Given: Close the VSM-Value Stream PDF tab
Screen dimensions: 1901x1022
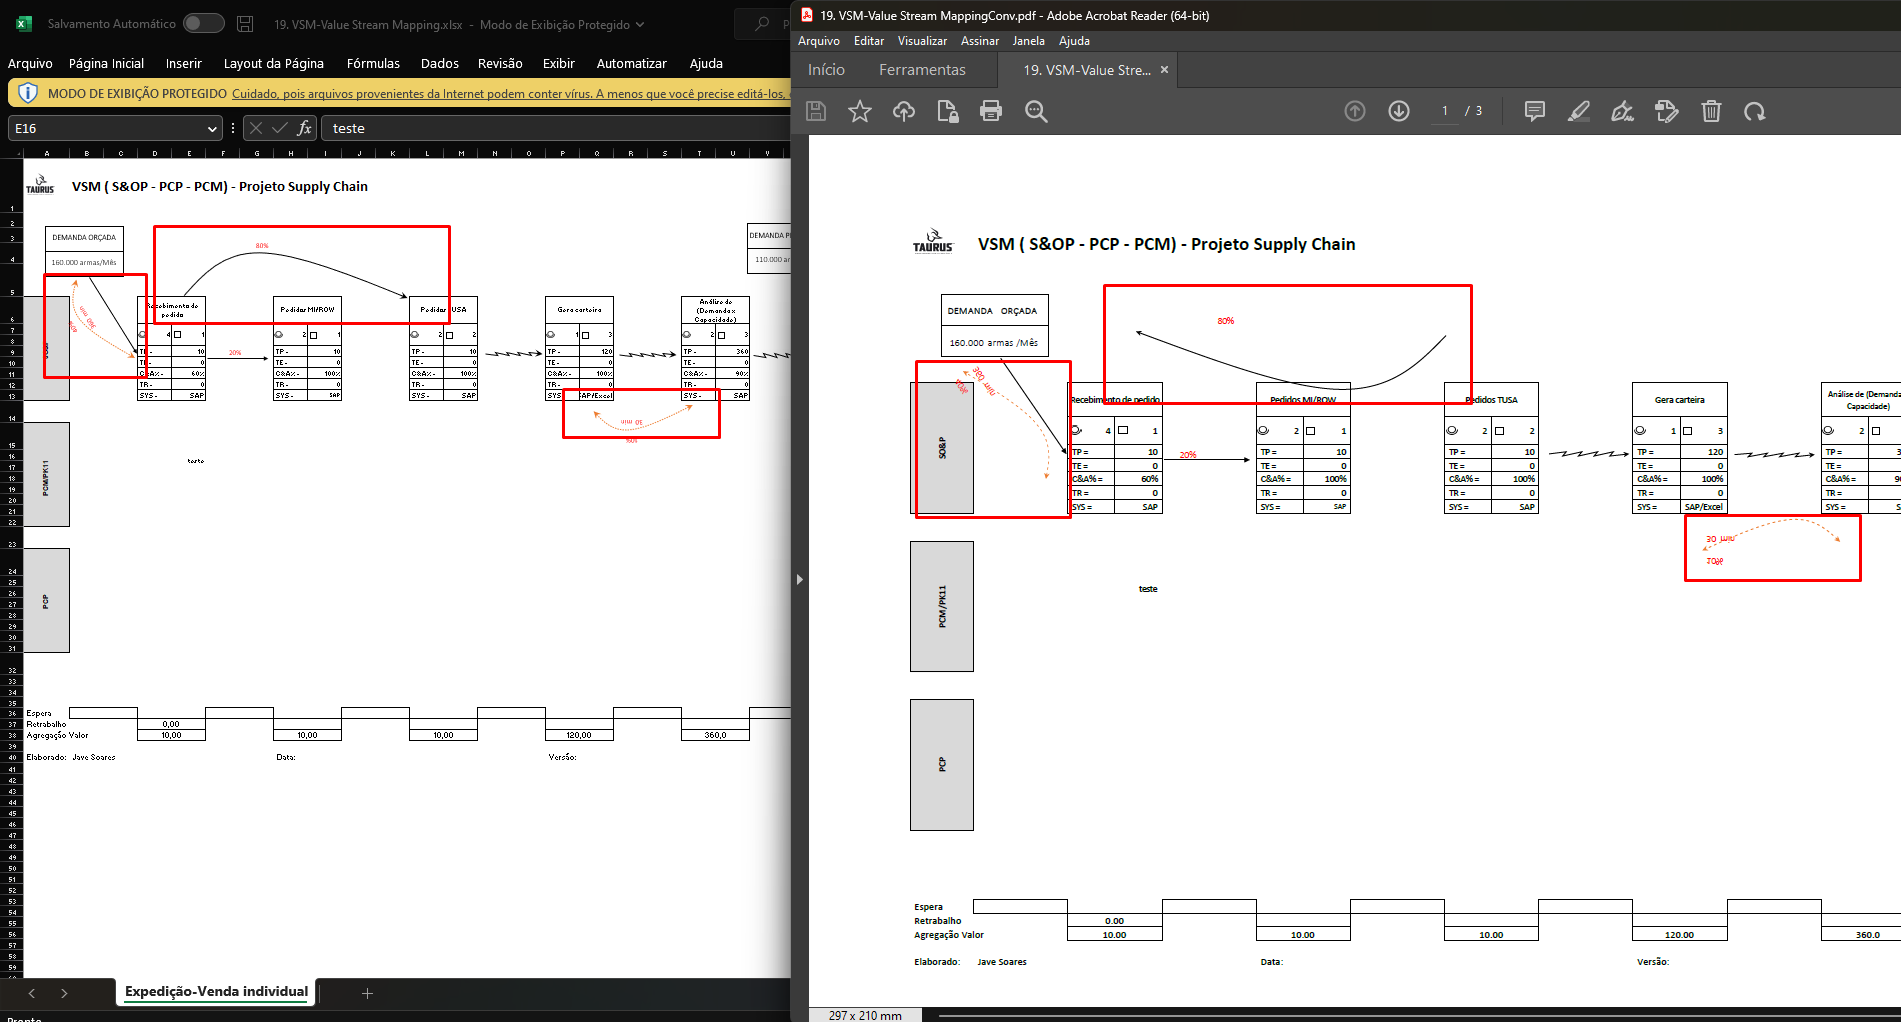Looking at the screenshot, I should [x=1164, y=70].
